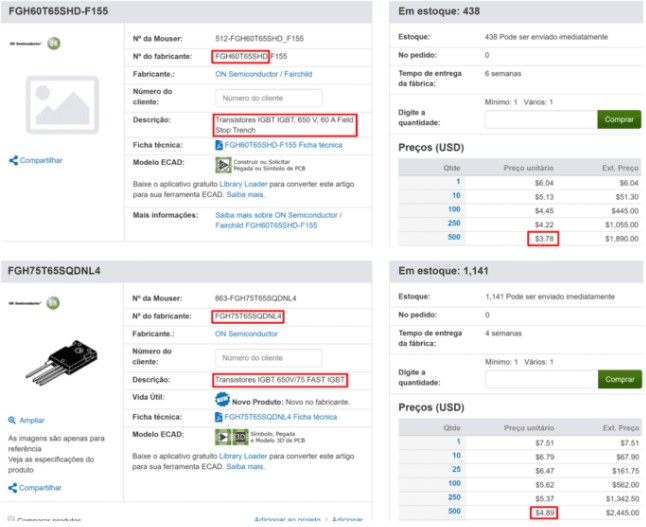
Task: Click ECAD symbol icon for FGH75T65SQDNL4
Action: 223,437
